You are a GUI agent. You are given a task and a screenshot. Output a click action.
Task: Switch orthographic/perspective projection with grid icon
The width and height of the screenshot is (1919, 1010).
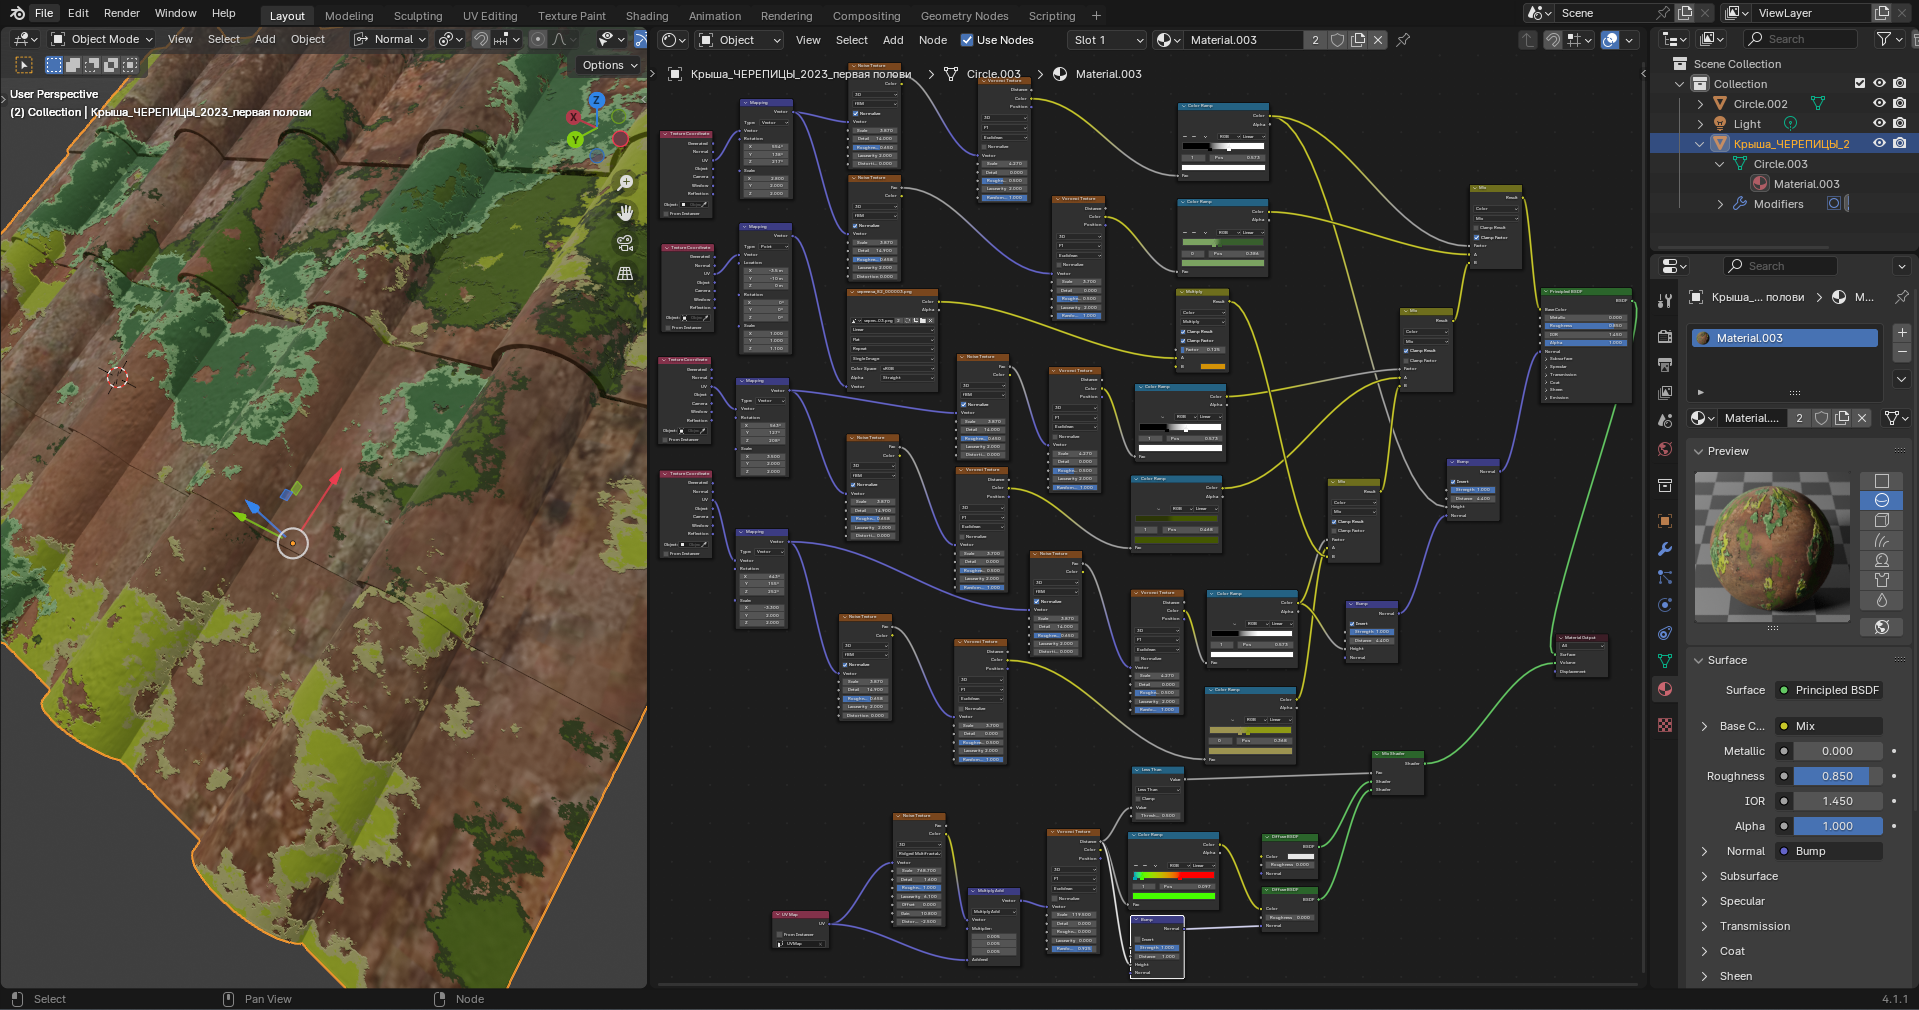[625, 273]
